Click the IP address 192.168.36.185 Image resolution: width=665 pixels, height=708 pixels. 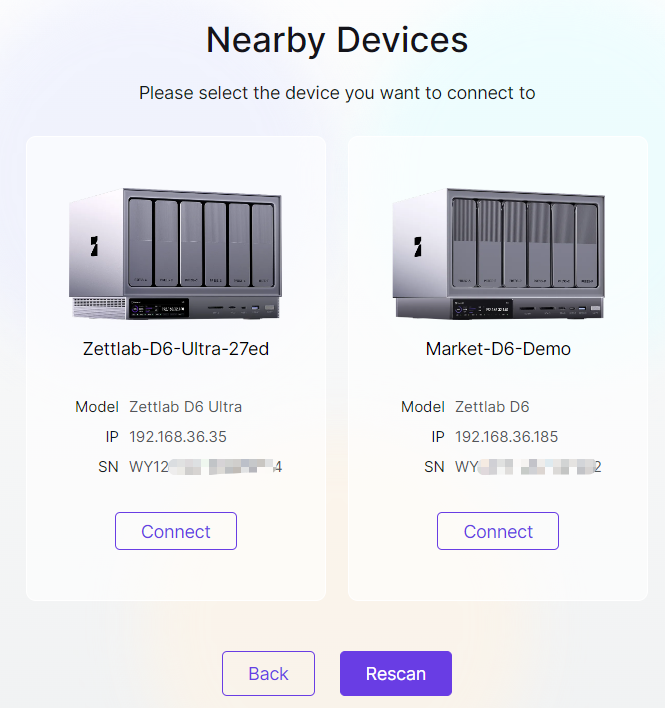(x=506, y=437)
